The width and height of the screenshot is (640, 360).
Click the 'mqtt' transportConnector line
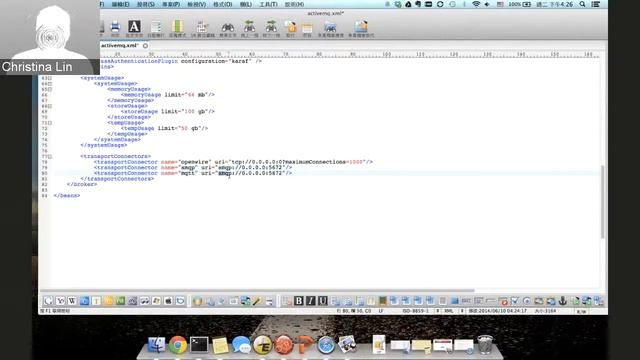click(x=193, y=173)
